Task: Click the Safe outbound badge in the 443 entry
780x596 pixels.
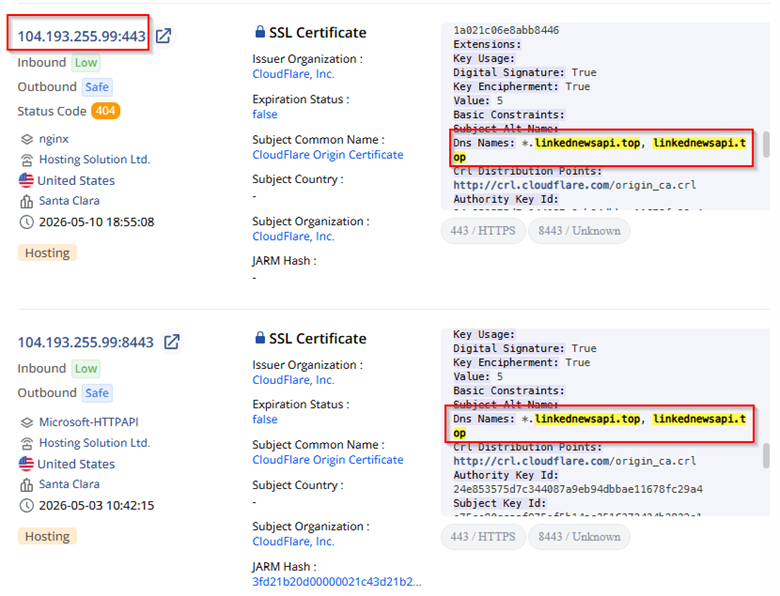Action: point(97,87)
